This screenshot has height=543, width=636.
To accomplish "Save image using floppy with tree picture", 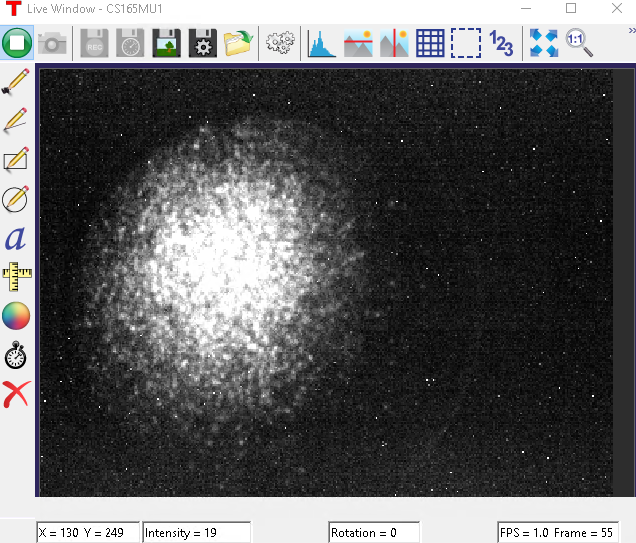I will coord(166,43).
